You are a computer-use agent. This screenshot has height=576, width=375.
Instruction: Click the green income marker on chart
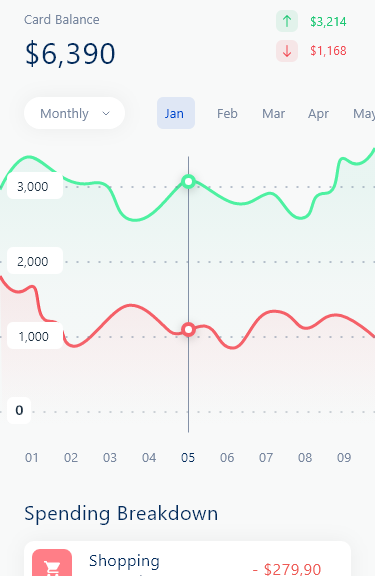(188, 181)
